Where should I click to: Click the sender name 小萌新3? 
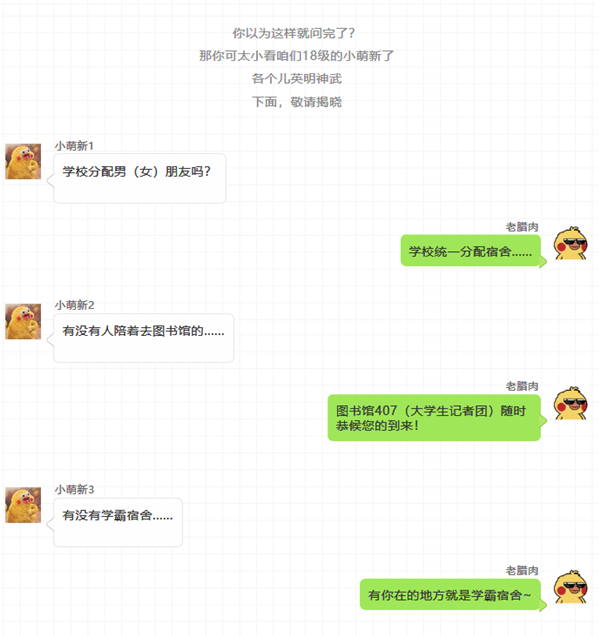74,490
